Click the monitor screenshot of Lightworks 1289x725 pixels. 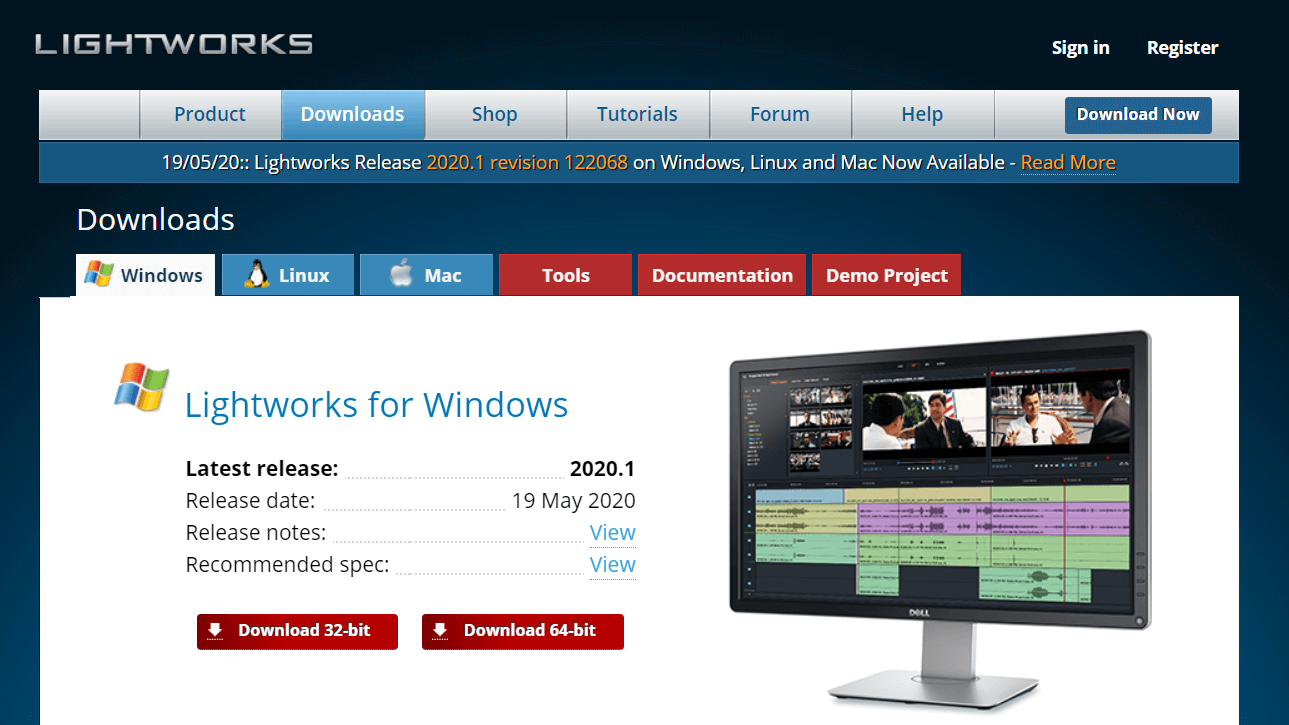click(x=939, y=482)
